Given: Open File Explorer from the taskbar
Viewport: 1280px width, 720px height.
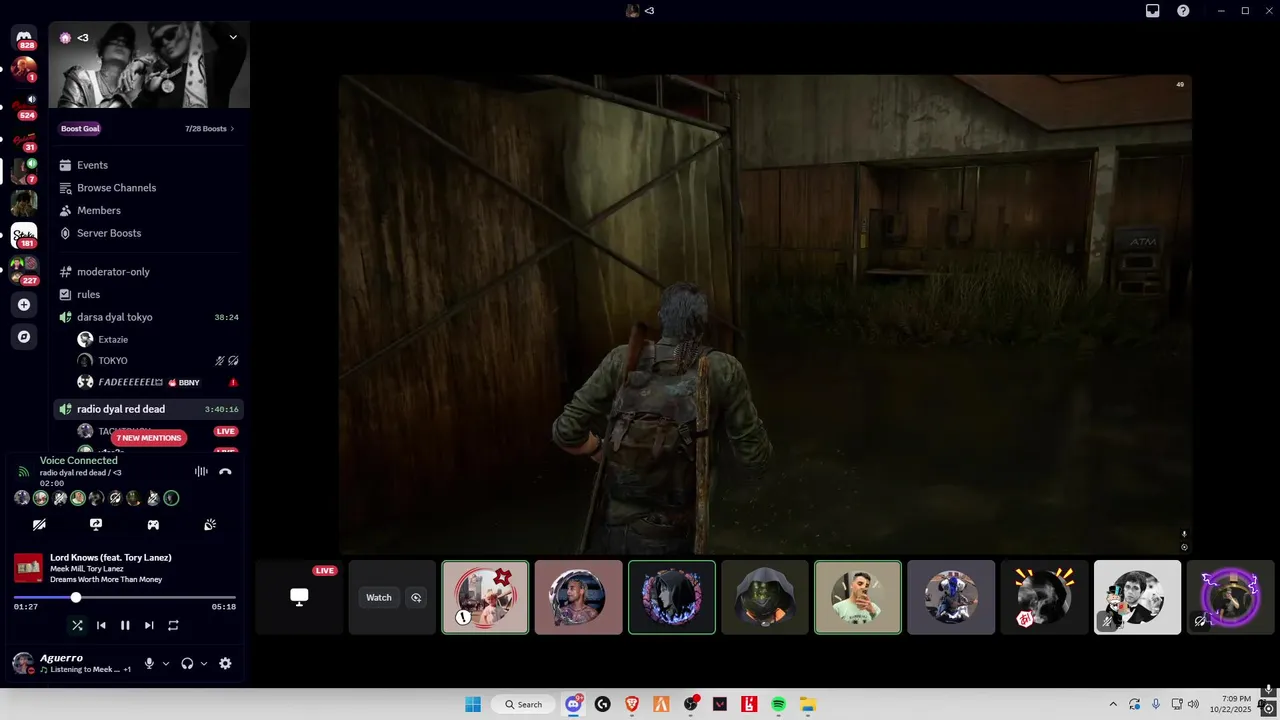Looking at the screenshot, I should (807, 704).
